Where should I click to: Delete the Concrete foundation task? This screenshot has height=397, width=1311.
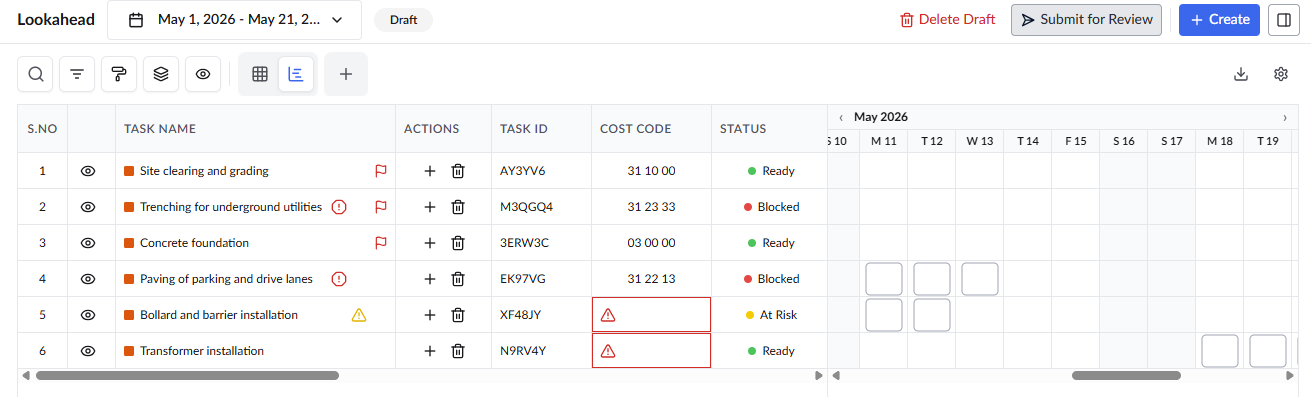click(458, 243)
